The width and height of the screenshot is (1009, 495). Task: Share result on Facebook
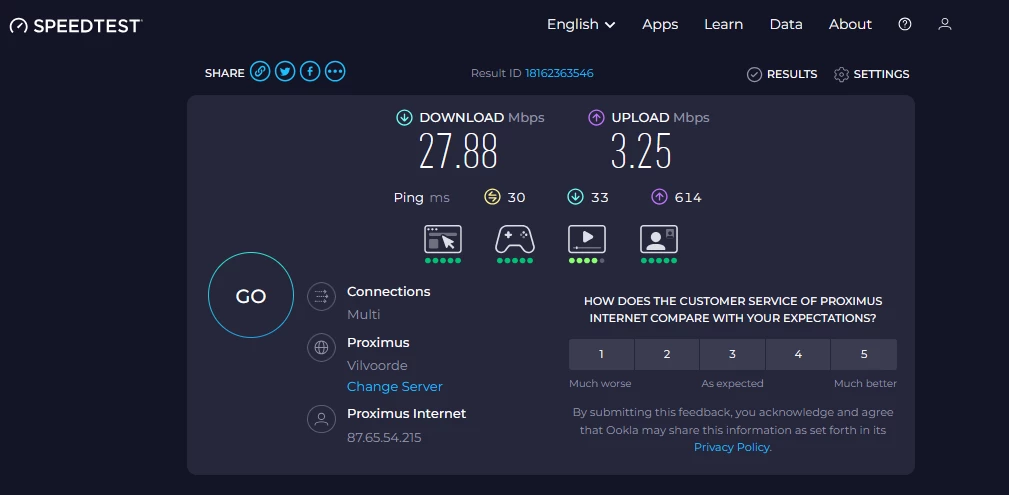coord(310,72)
